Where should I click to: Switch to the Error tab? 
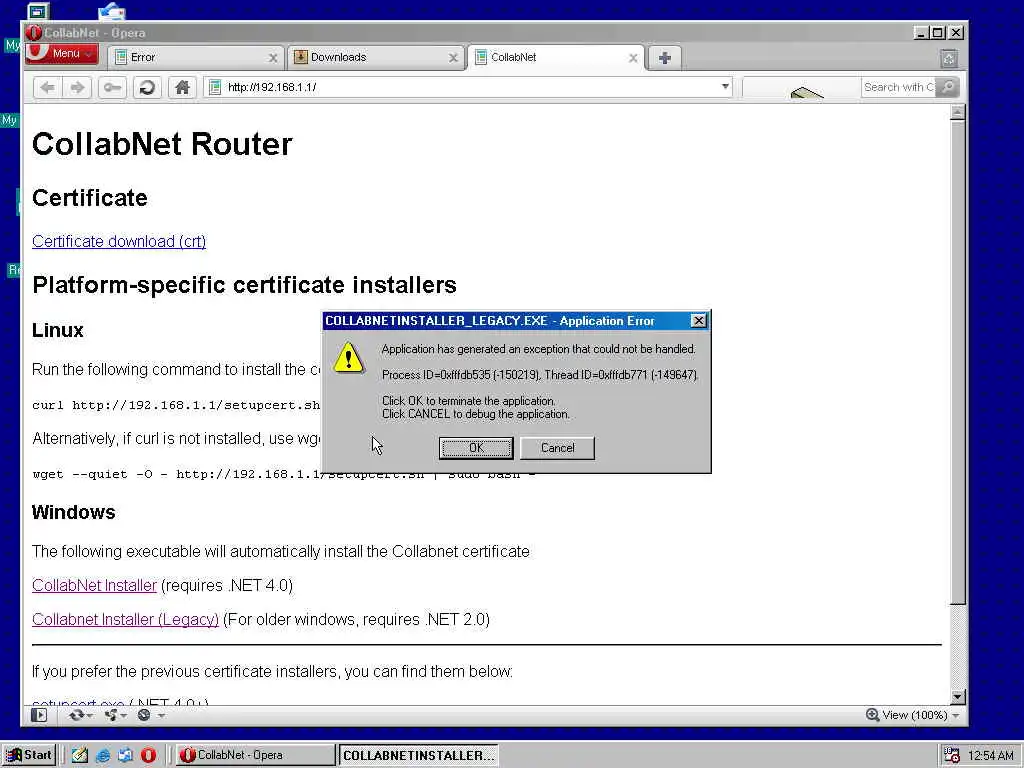coord(196,57)
